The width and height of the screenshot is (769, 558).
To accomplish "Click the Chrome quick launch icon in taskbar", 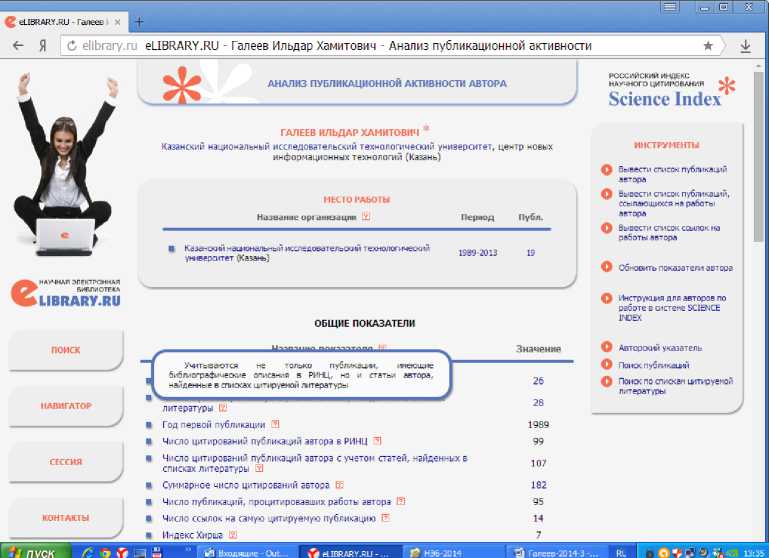I will coord(104,553).
